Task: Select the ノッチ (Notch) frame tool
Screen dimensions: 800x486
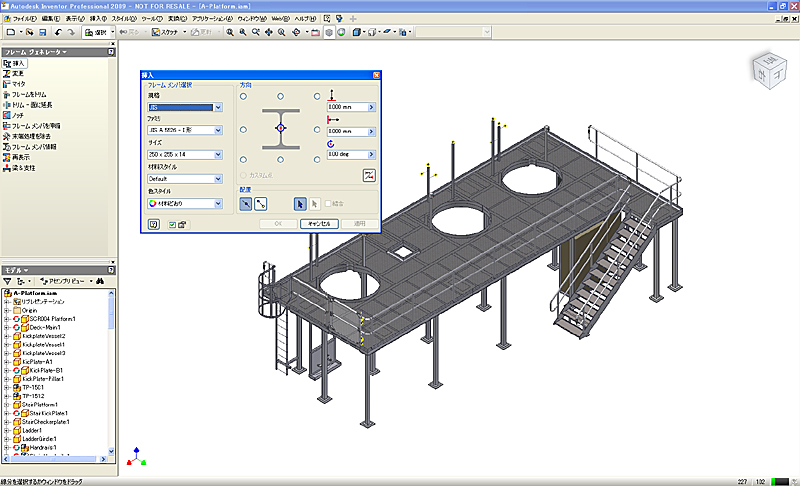Action: click(x=18, y=116)
